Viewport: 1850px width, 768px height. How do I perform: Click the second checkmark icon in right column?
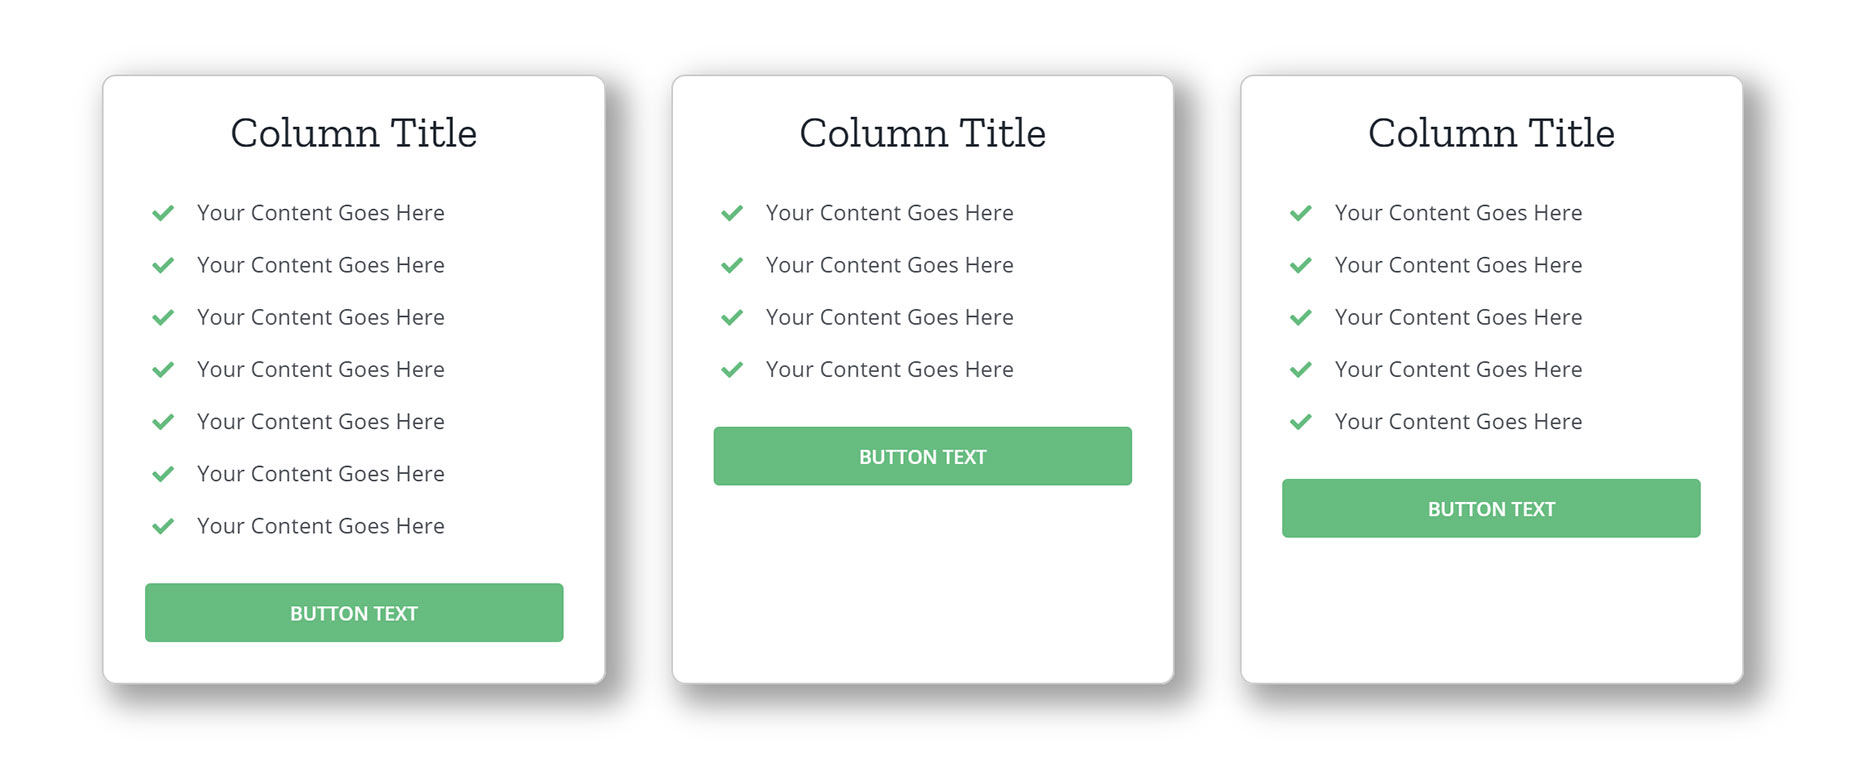[1301, 265]
